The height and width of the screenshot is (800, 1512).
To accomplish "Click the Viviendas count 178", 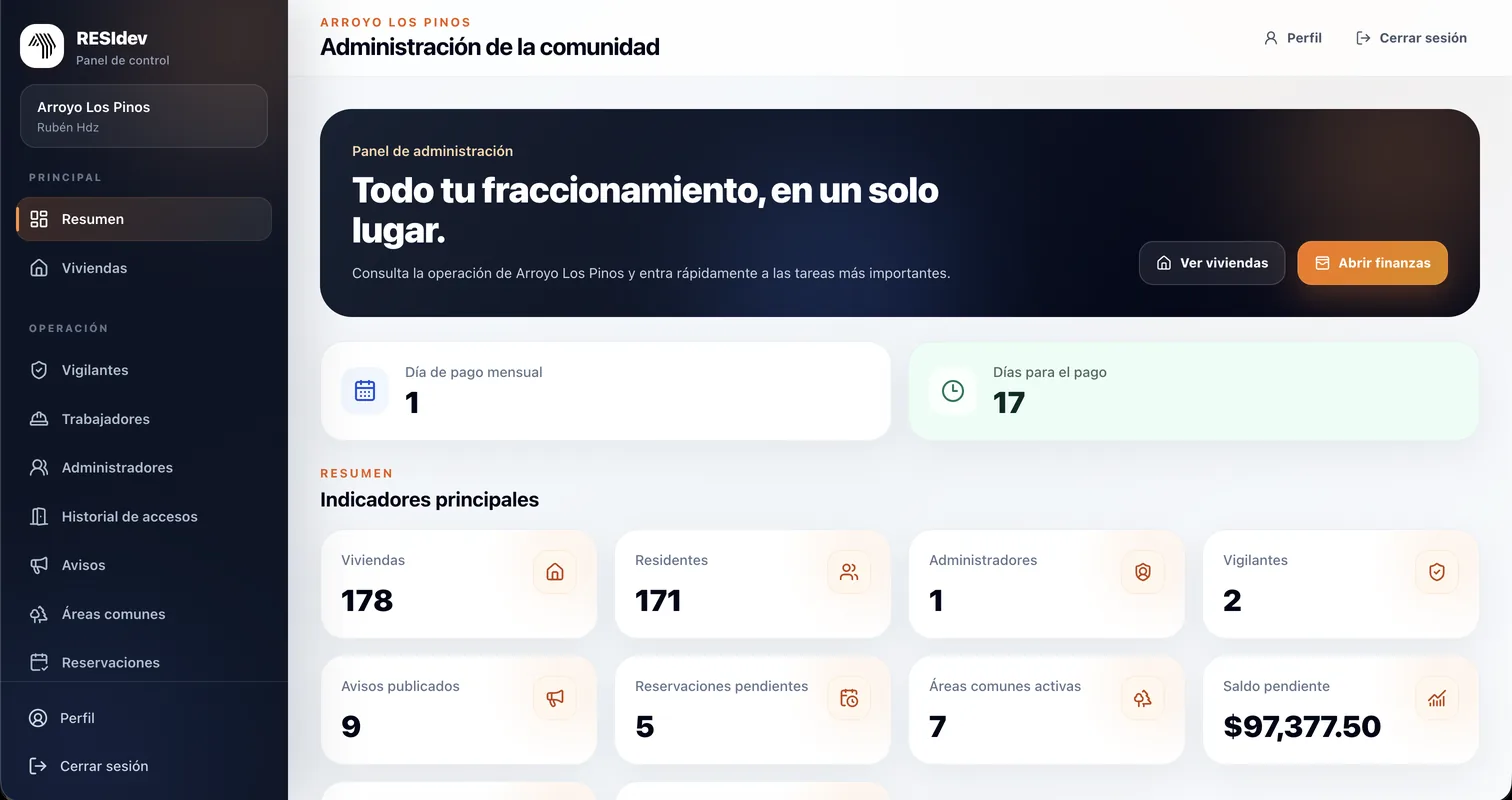I will 367,601.
